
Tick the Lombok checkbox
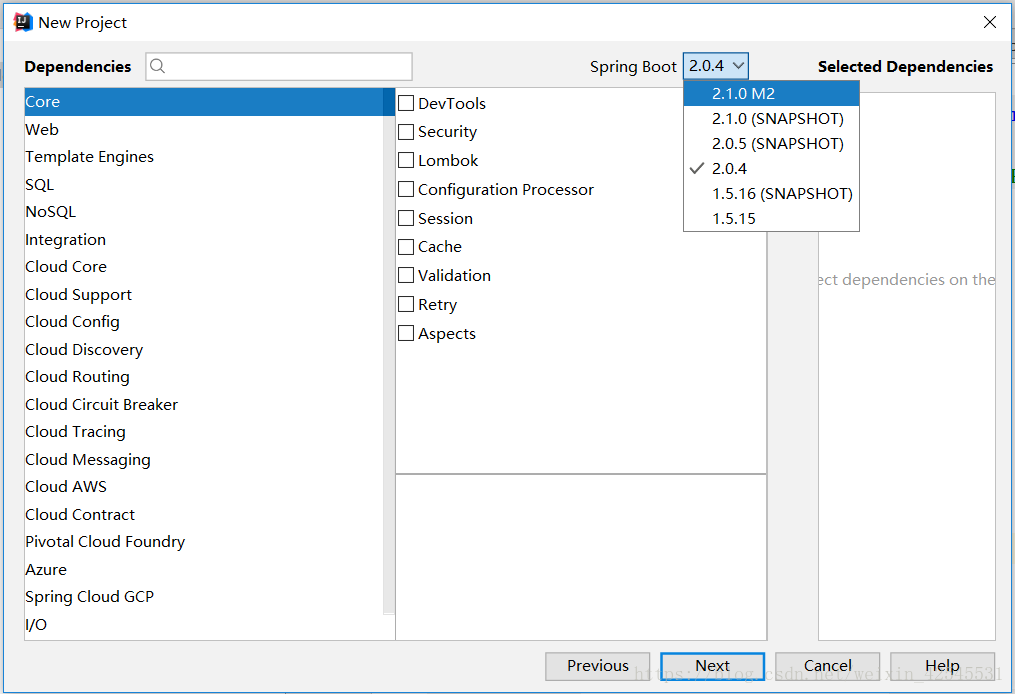click(x=406, y=160)
